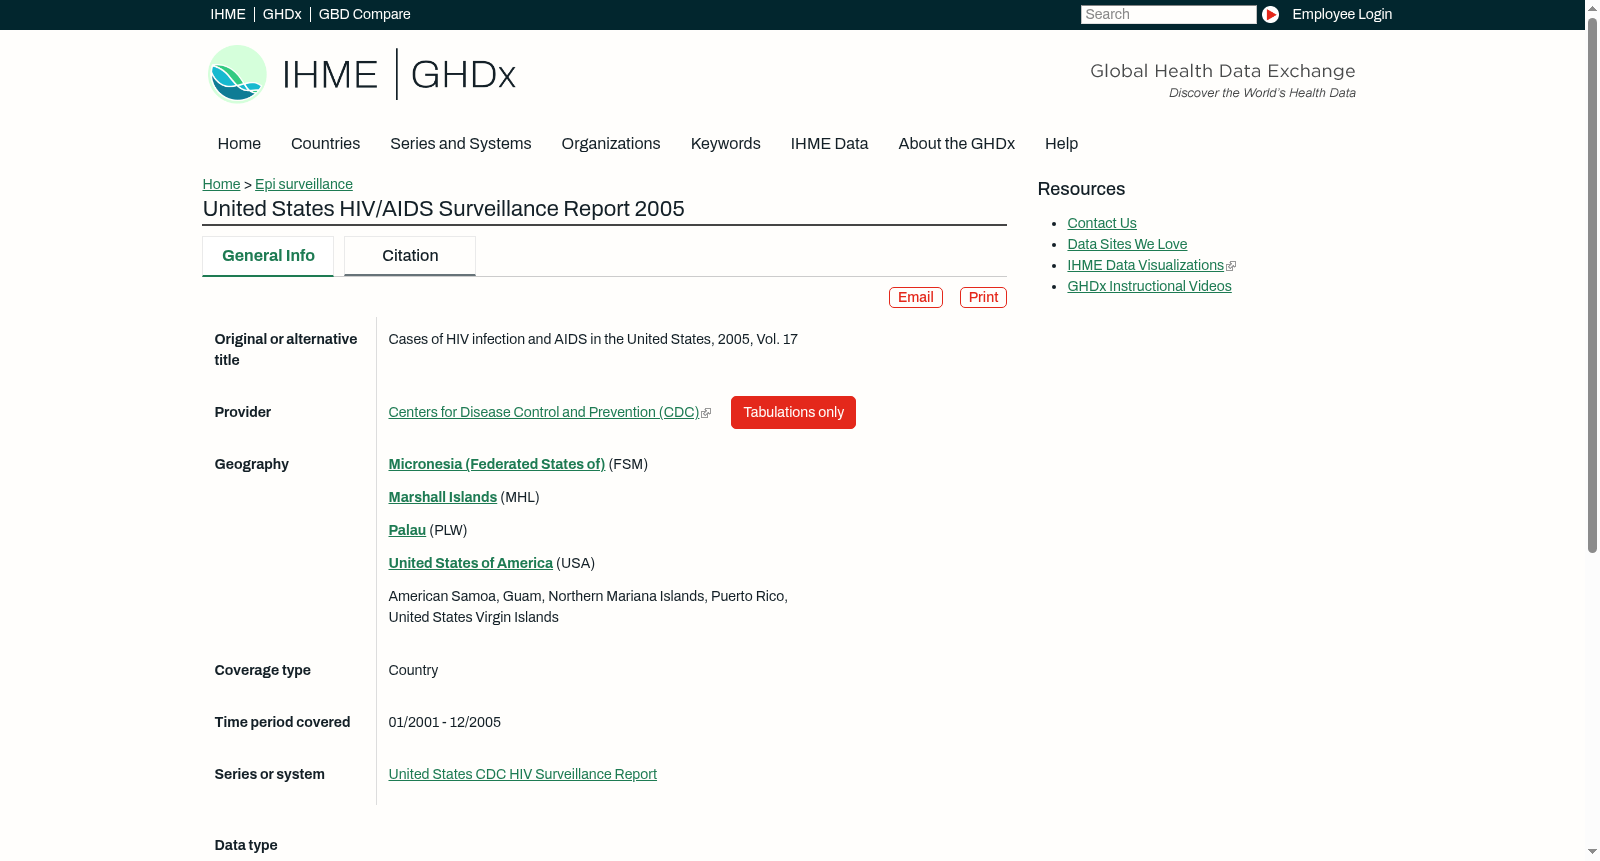The width and height of the screenshot is (1600, 861).
Task: Select the General Info tab
Action: [268, 256]
